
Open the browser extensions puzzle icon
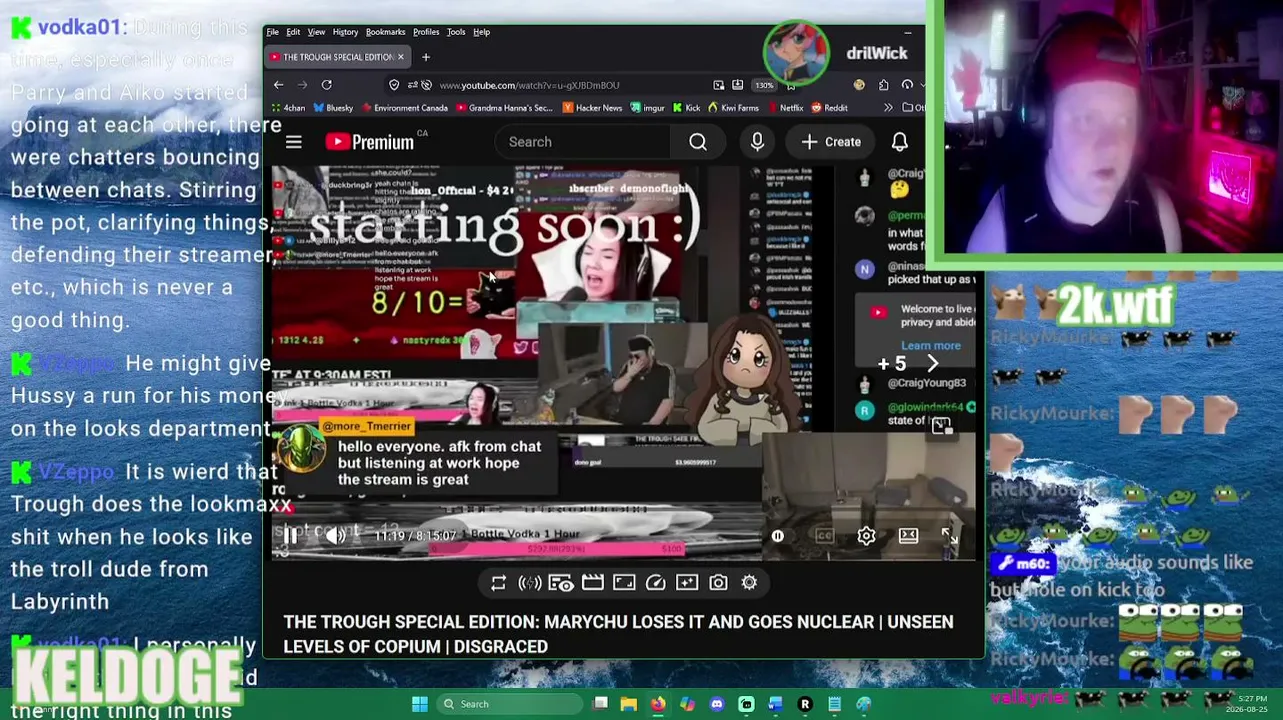point(883,85)
